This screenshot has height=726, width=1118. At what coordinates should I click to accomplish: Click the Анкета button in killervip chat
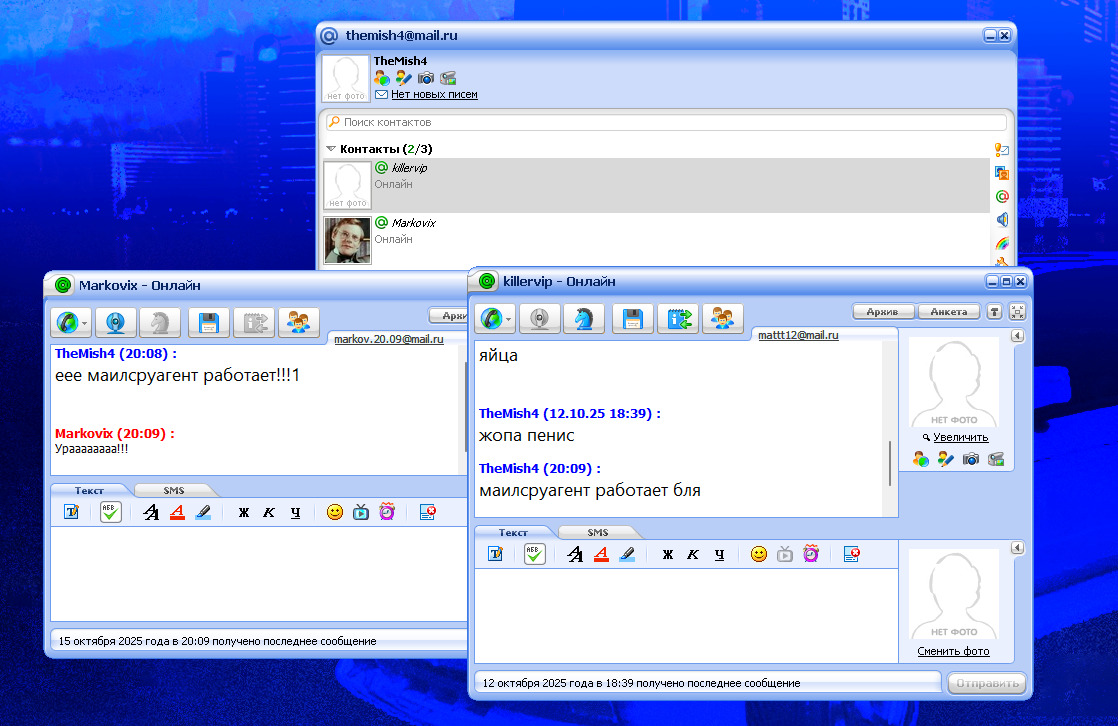tap(948, 311)
